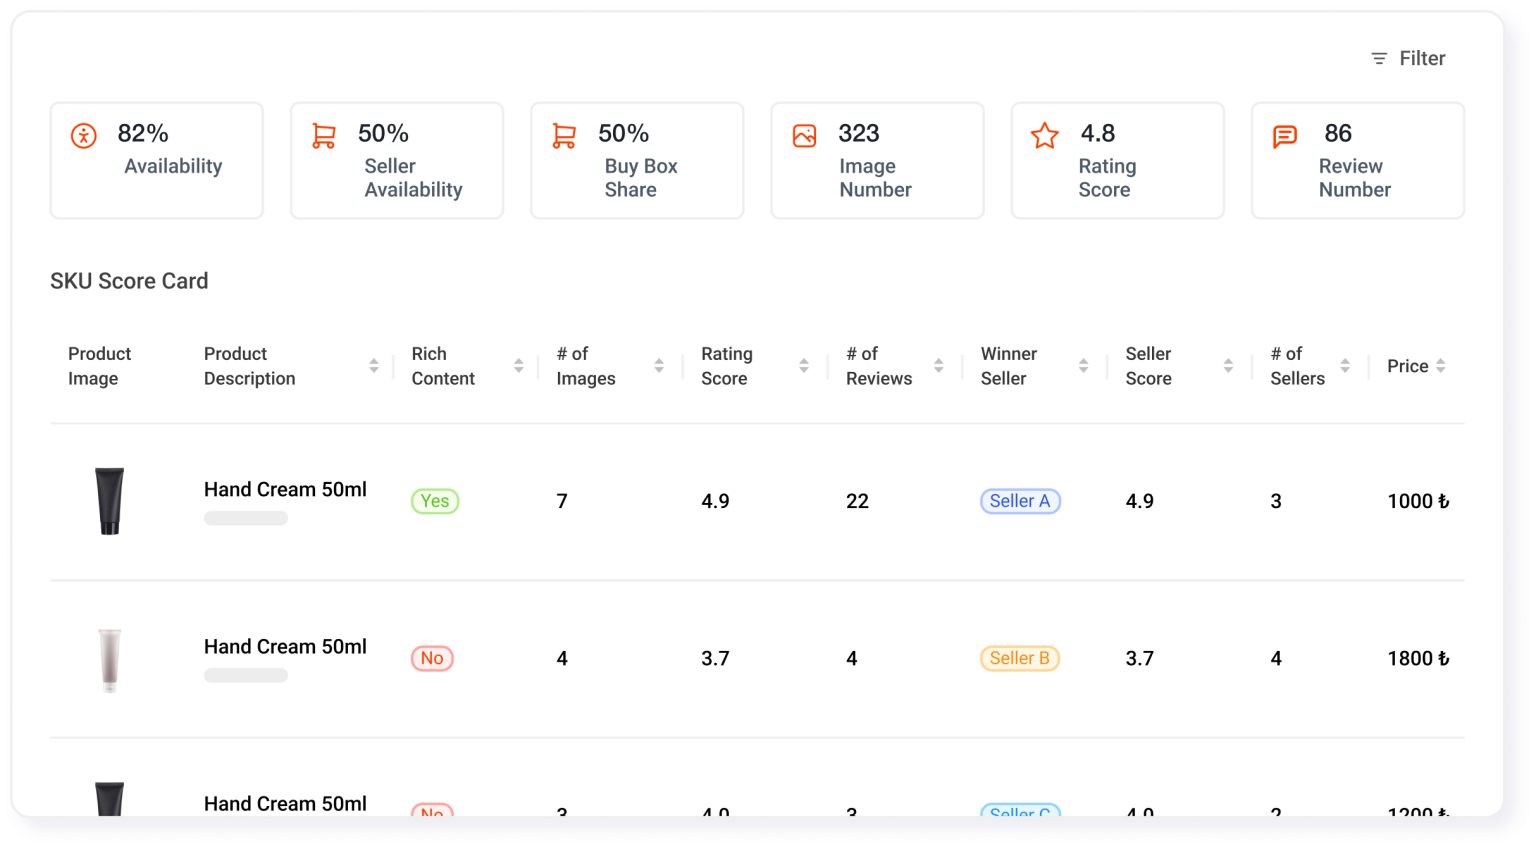
Task: Sort by Seller Score column header
Action: pos(1148,366)
